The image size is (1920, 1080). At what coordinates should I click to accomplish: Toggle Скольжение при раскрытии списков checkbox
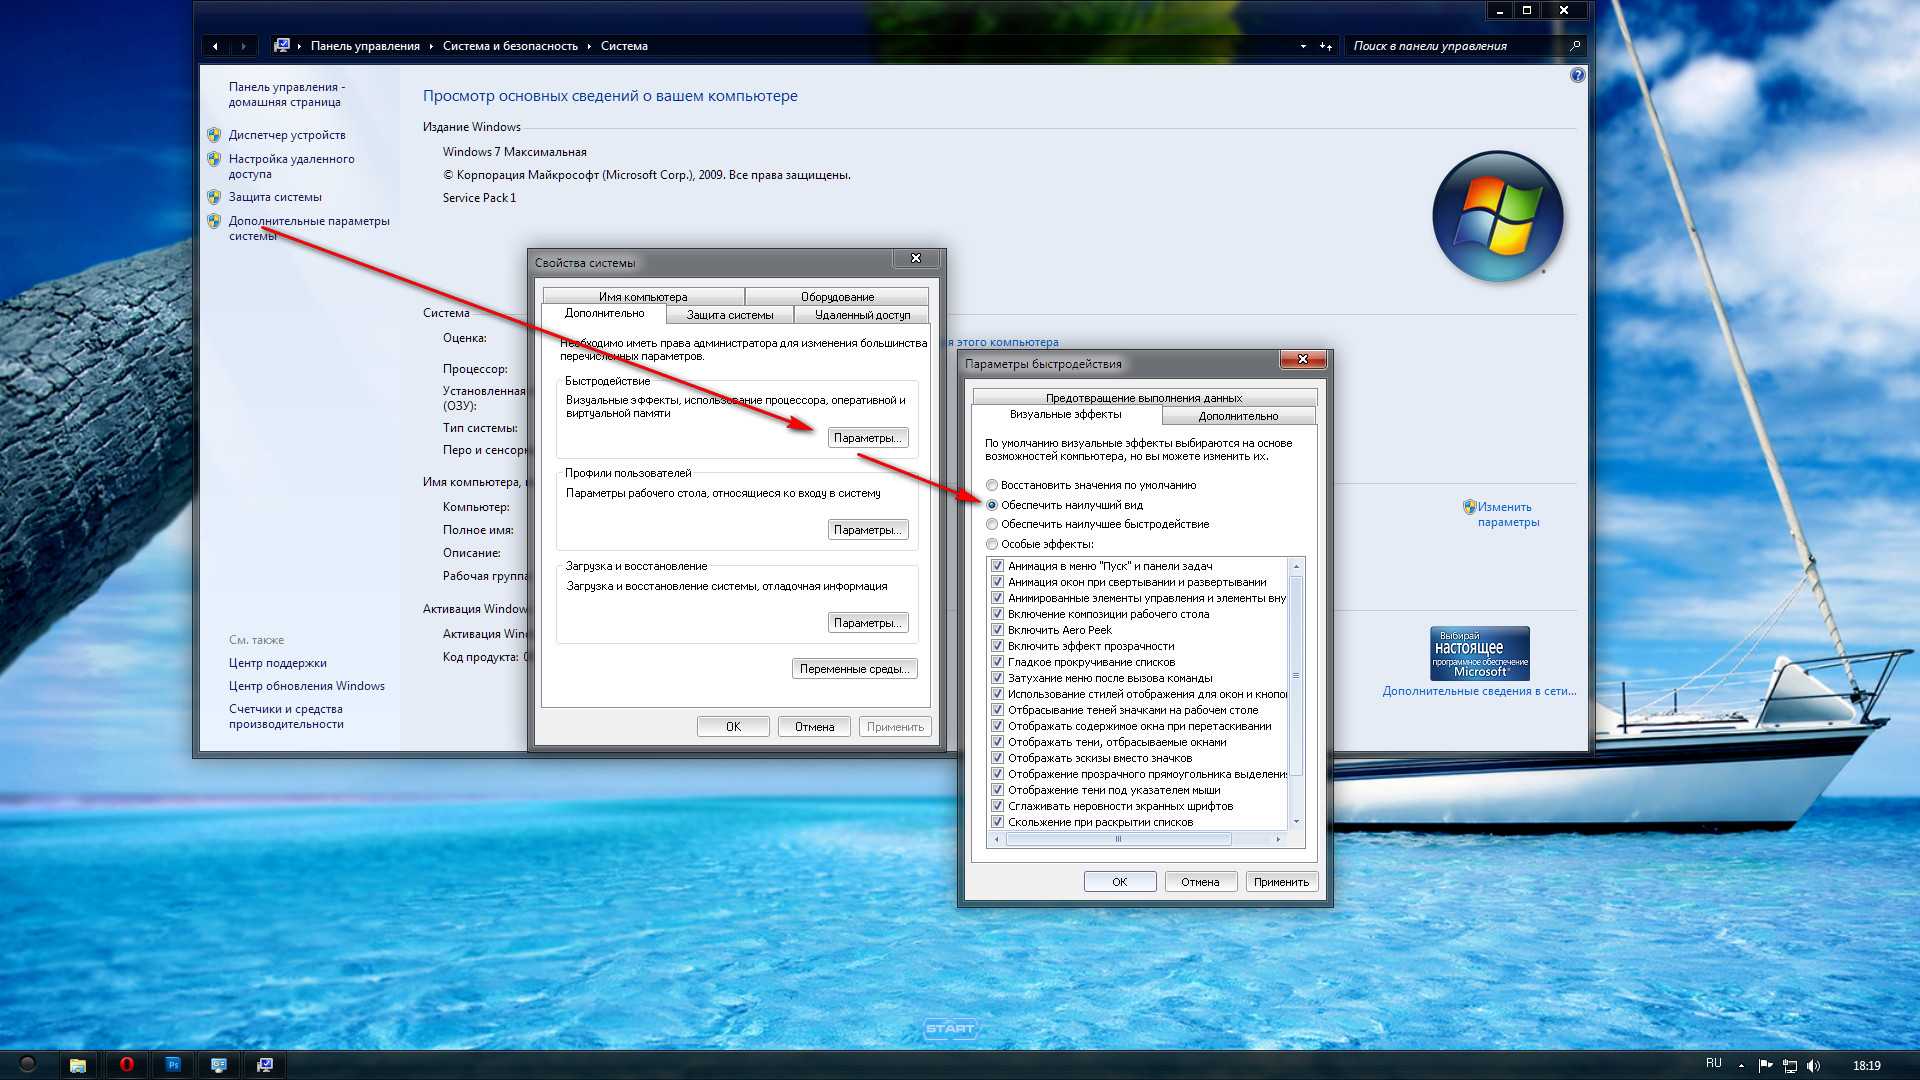997,822
